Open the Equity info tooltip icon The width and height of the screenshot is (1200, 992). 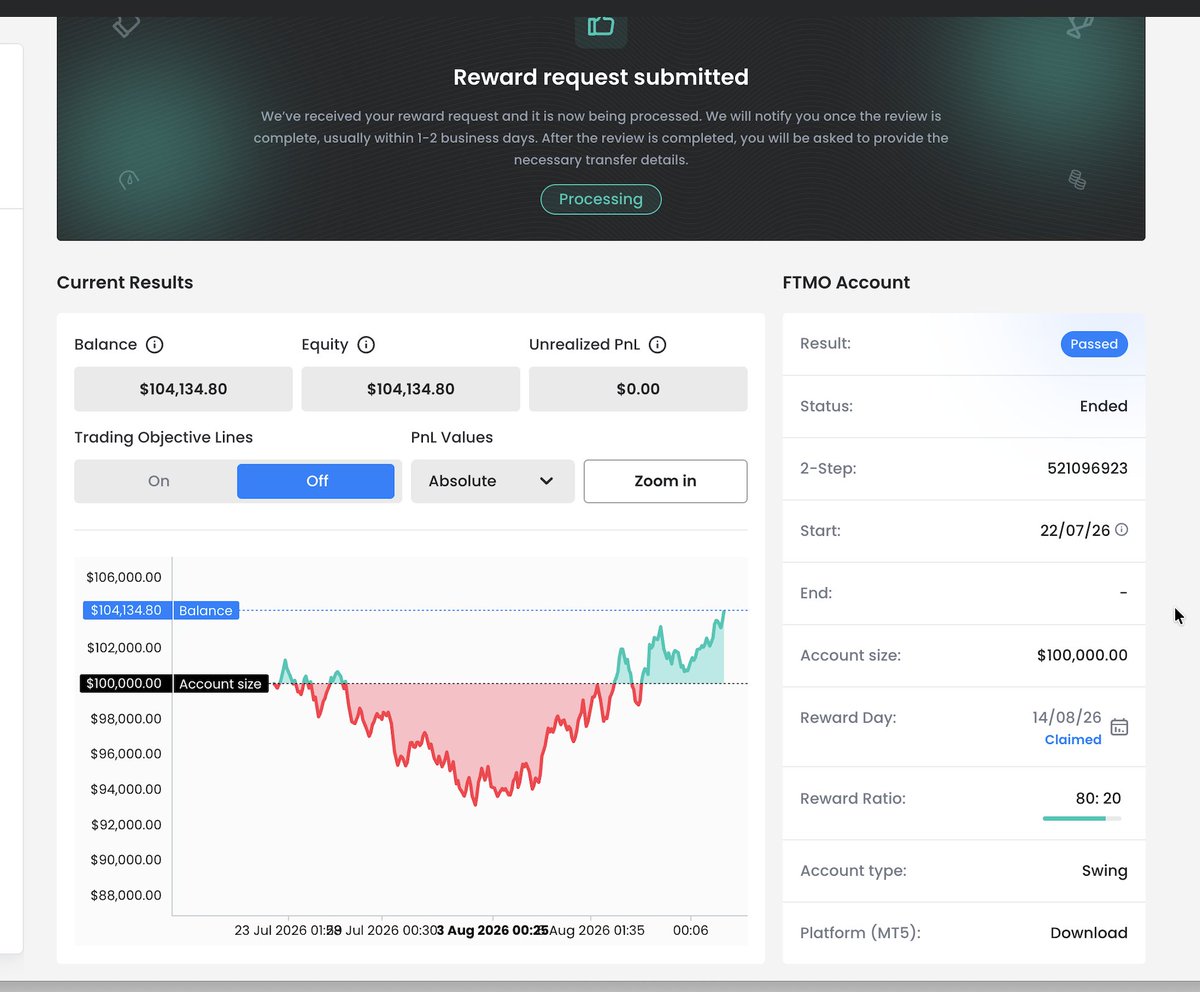pos(366,345)
